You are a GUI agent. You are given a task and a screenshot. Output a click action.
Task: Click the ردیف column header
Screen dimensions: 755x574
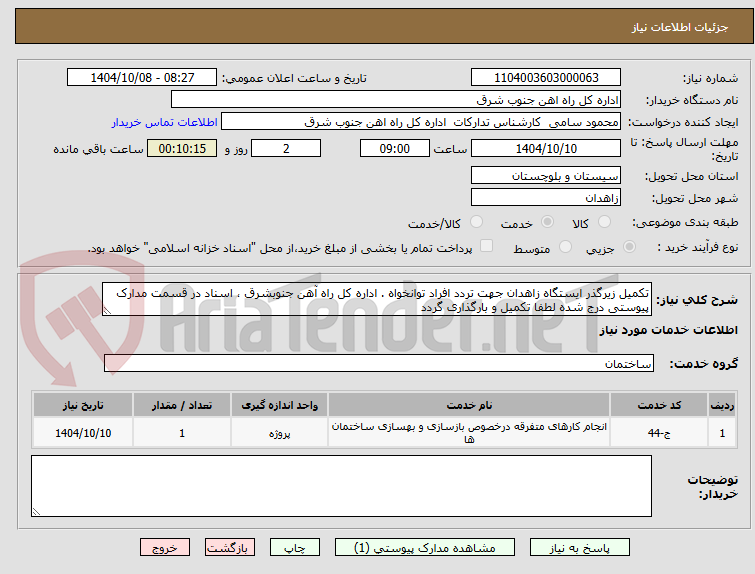point(722,405)
